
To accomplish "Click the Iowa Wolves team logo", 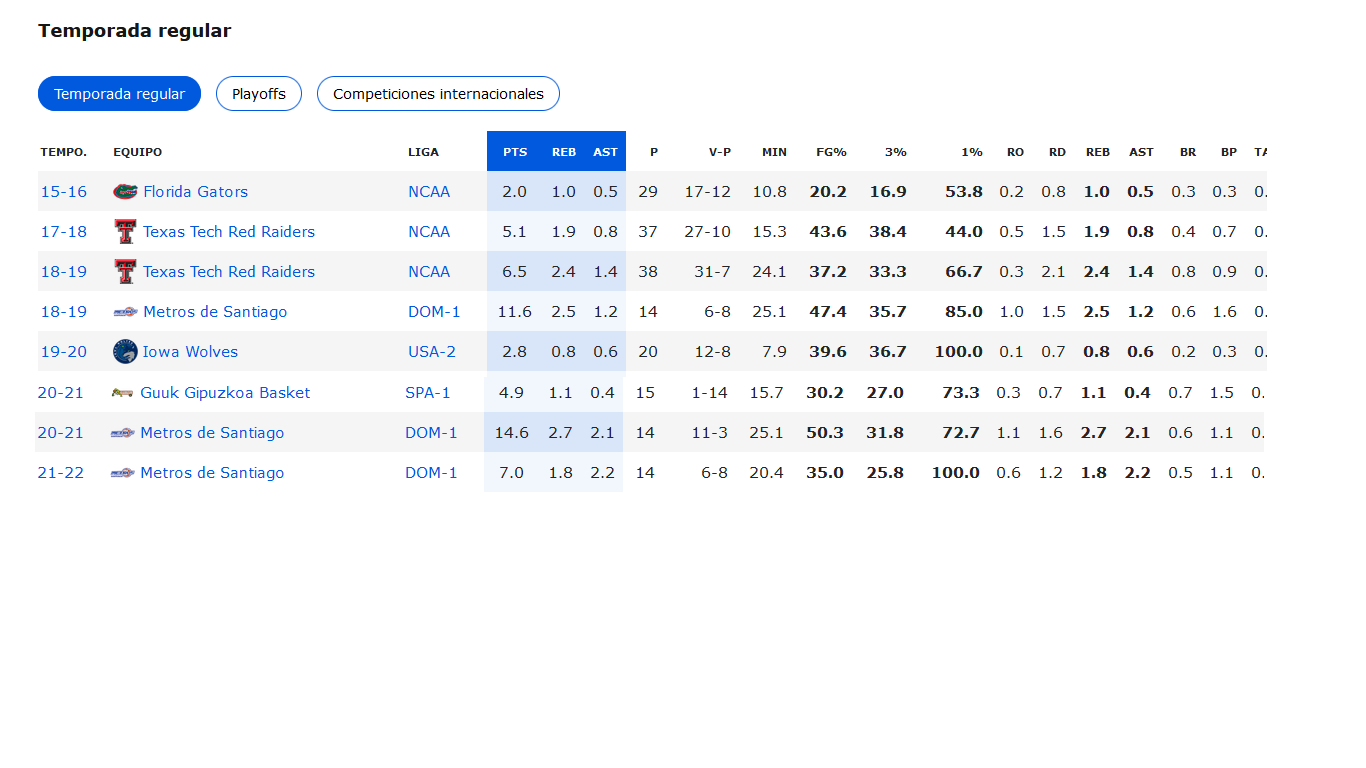I will (125, 352).
